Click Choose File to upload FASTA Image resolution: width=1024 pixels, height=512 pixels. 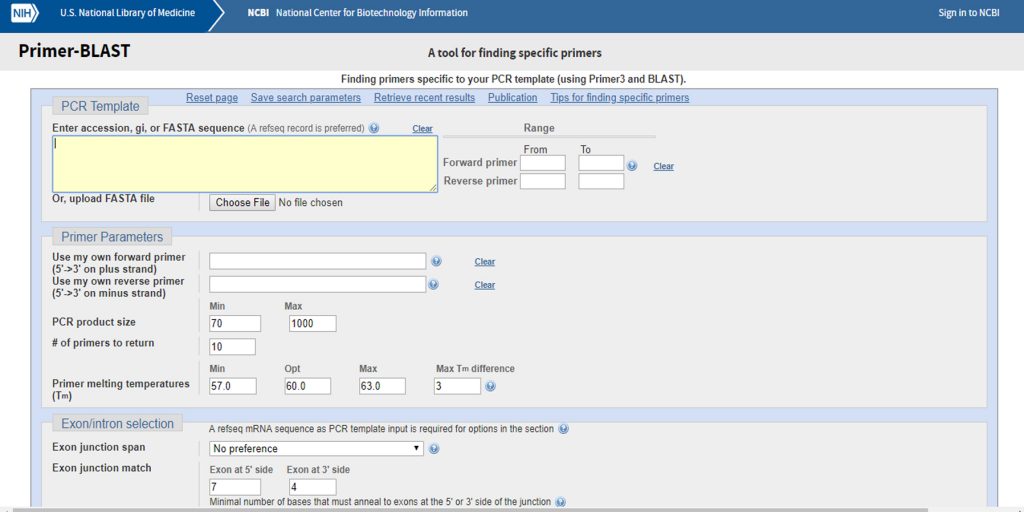242,202
